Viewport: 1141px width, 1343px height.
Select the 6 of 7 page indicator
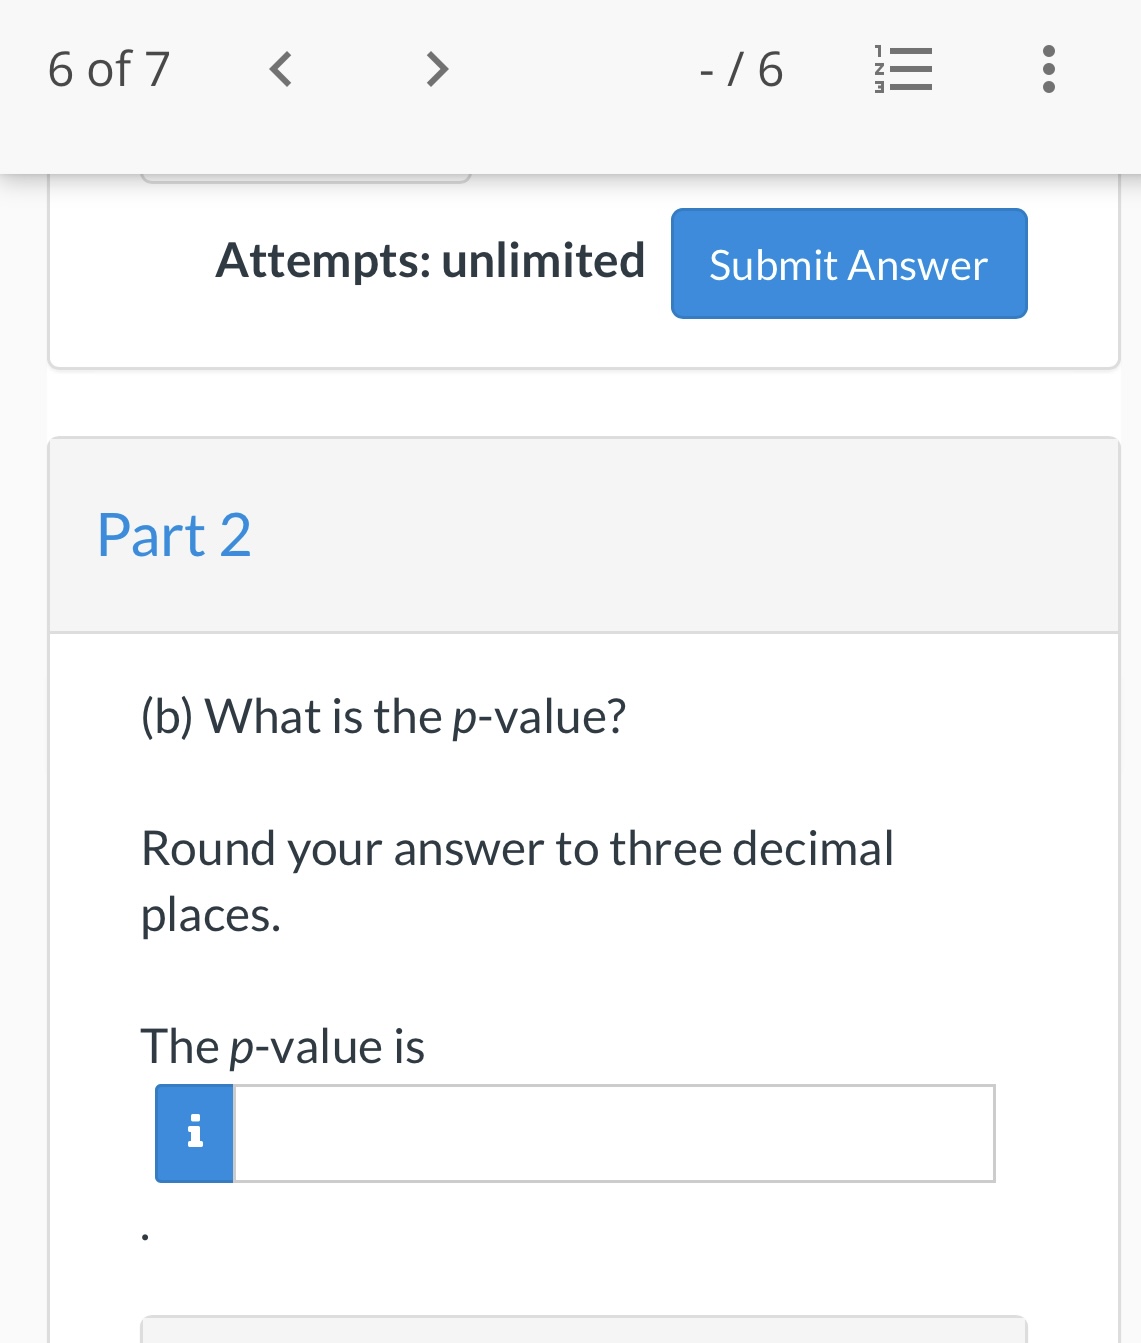pyautogui.click(x=109, y=69)
